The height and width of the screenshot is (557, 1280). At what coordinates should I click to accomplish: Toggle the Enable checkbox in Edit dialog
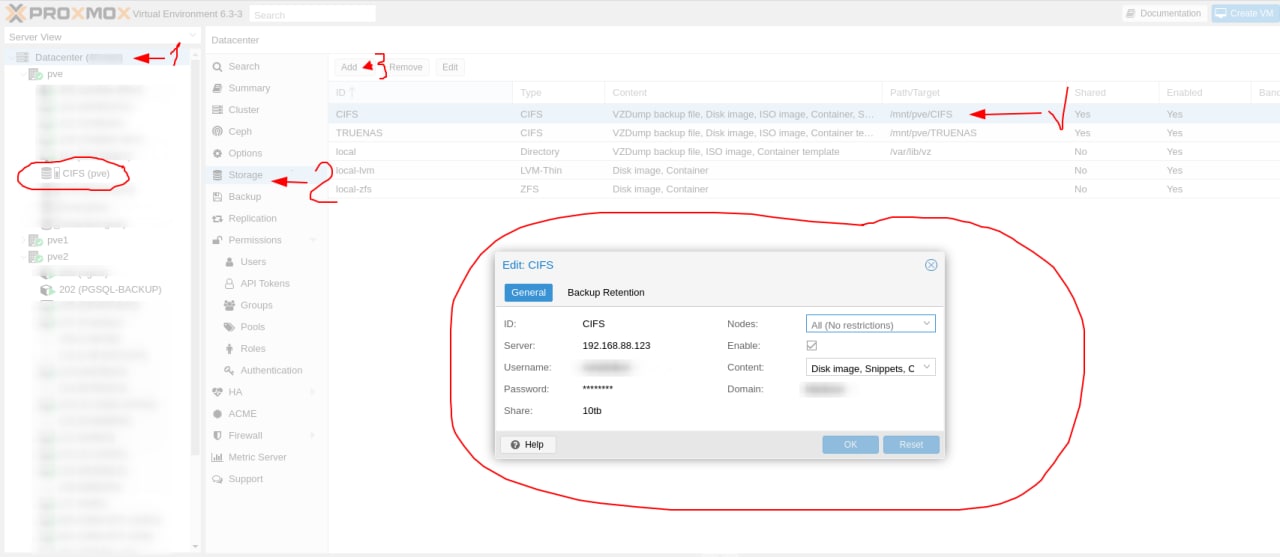point(812,345)
